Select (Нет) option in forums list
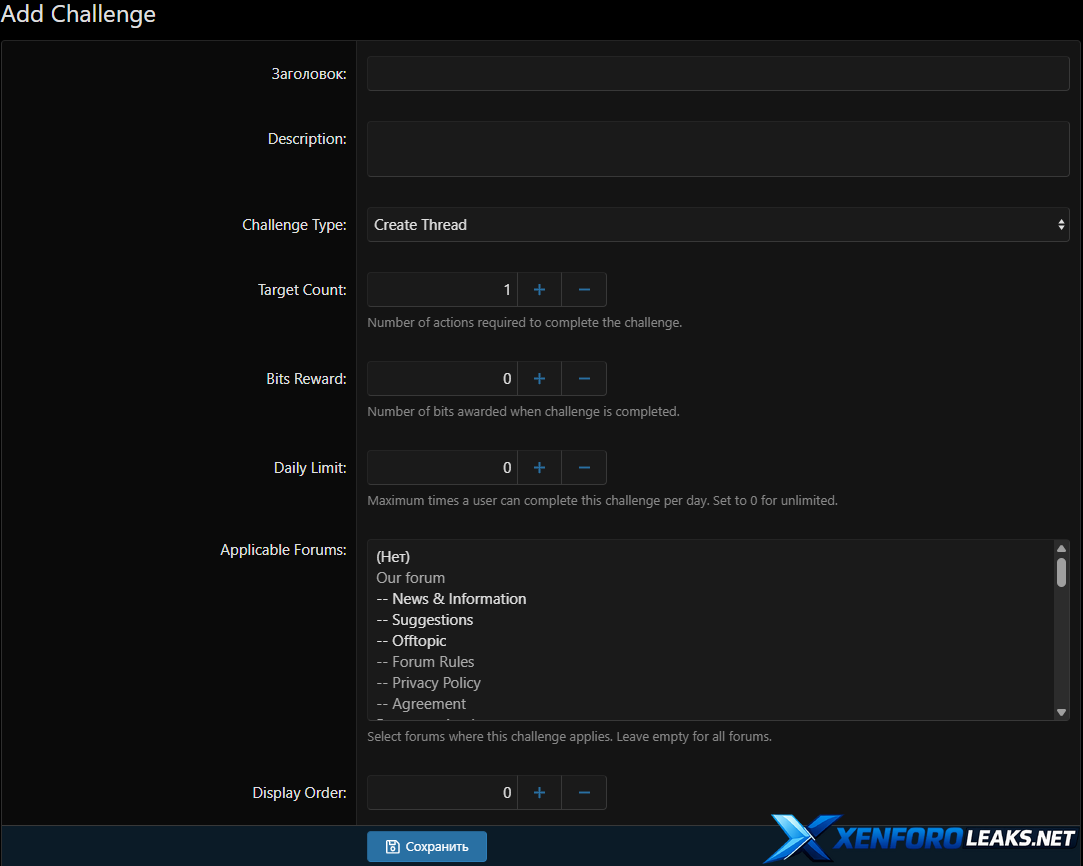1083x866 pixels. (x=394, y=557)
